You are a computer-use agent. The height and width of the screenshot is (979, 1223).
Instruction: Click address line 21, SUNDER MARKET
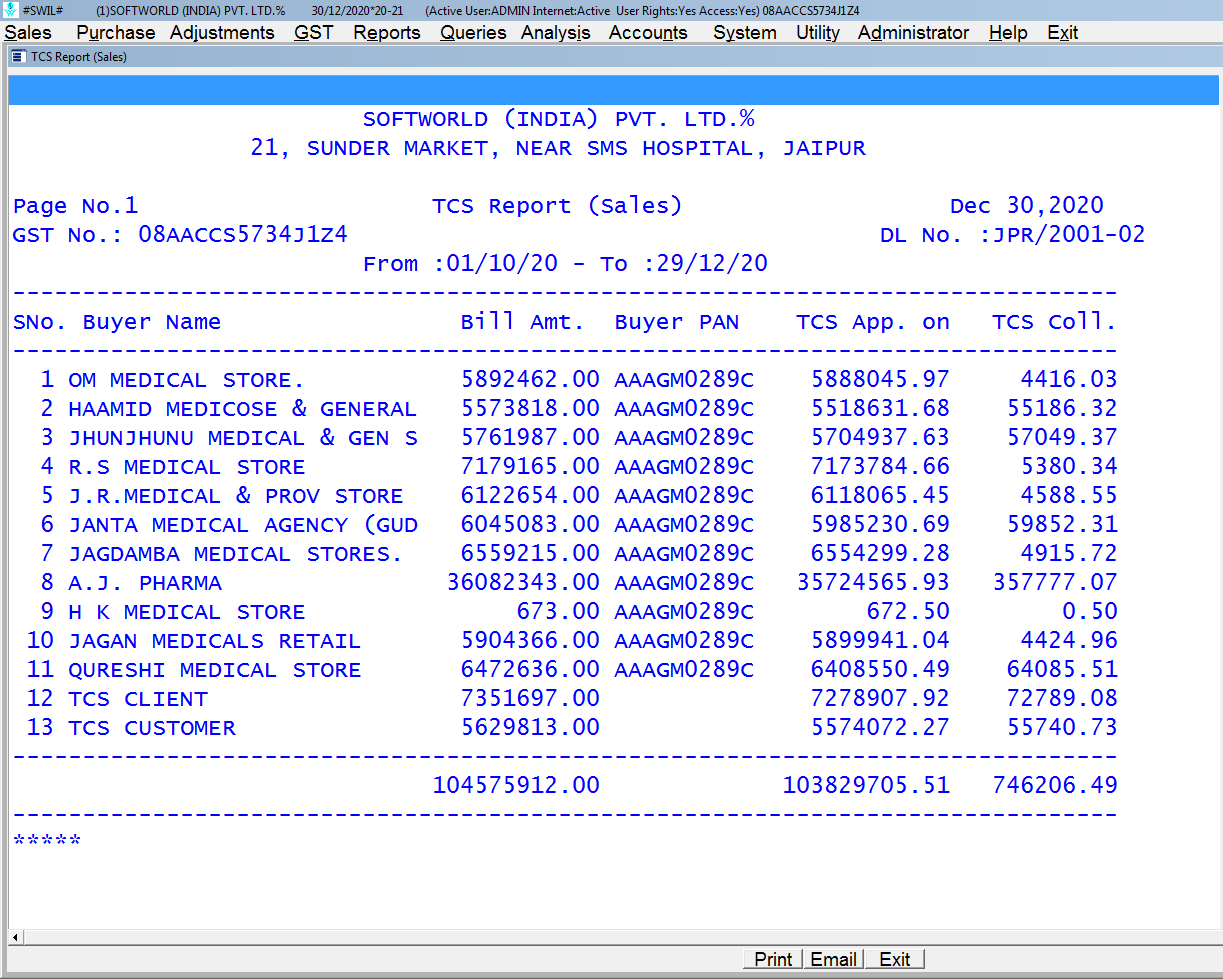tap(558, 148)
